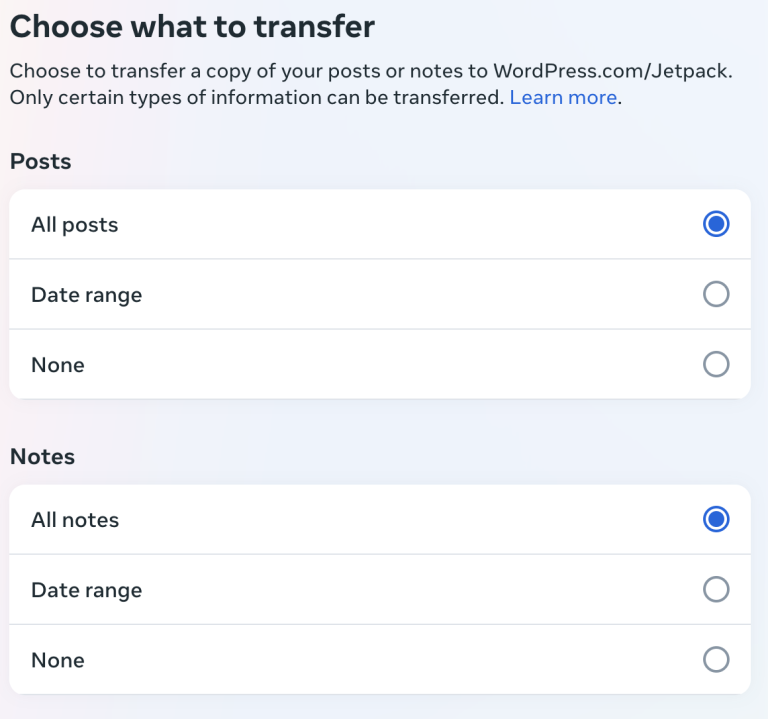The width and height of the screenshot is (768, 719).
Task: Select the None radio button under Notes
Action: point(716,659)
